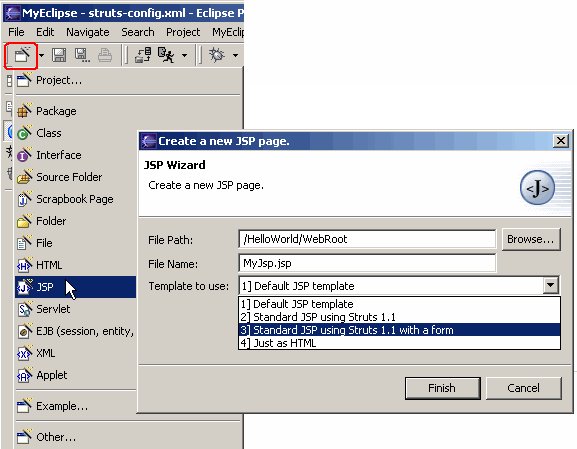Click the Print toolbar icon

105,55
